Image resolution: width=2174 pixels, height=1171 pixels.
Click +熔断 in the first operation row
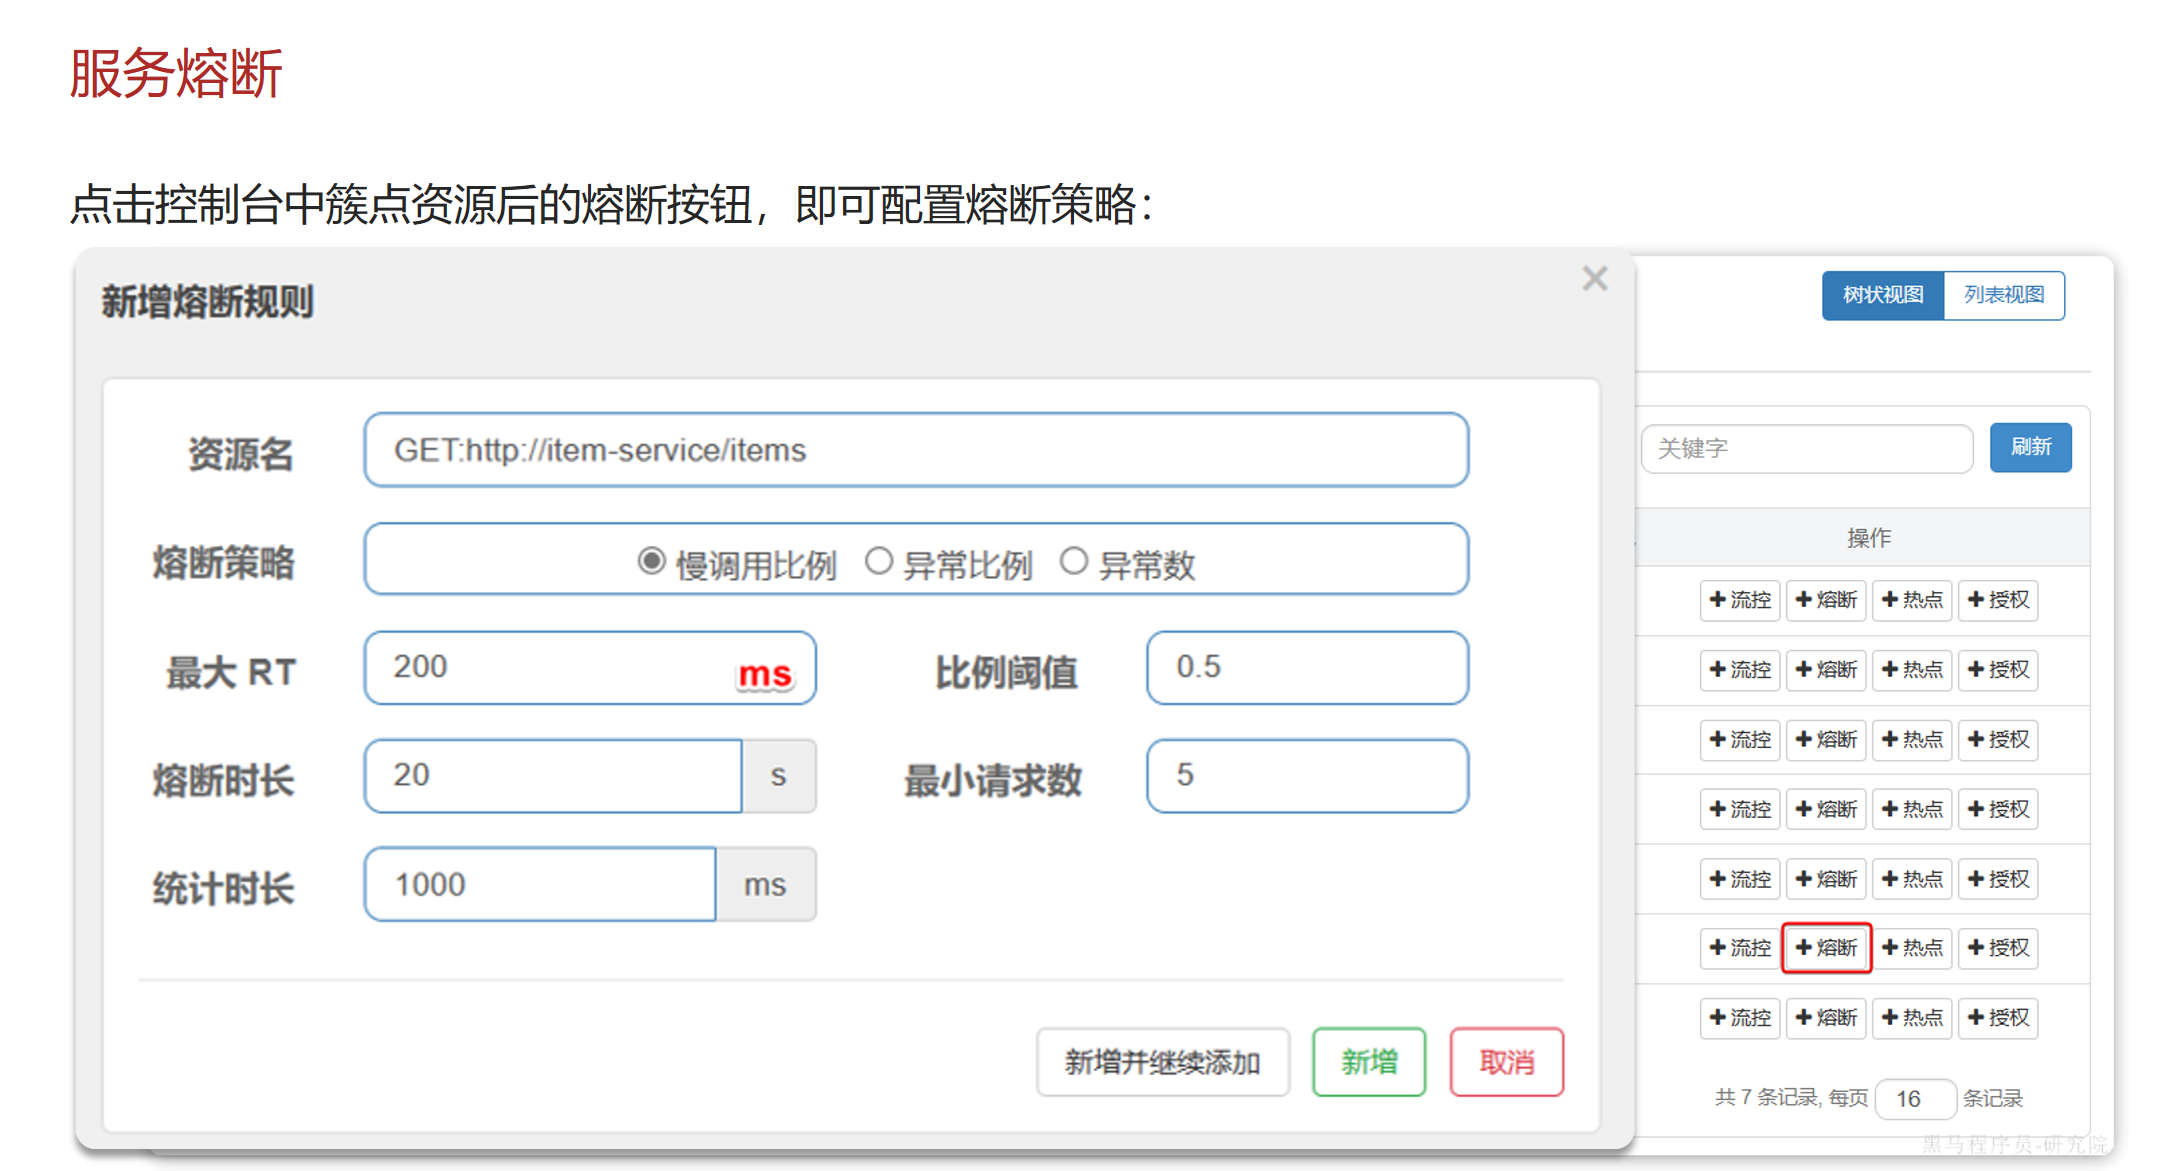click(1826, 600)
